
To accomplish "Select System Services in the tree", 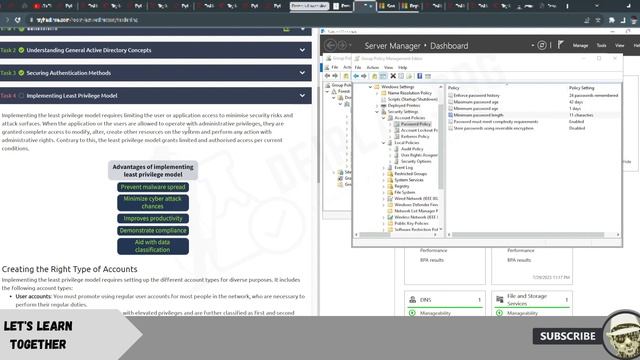I will [409, 180].
